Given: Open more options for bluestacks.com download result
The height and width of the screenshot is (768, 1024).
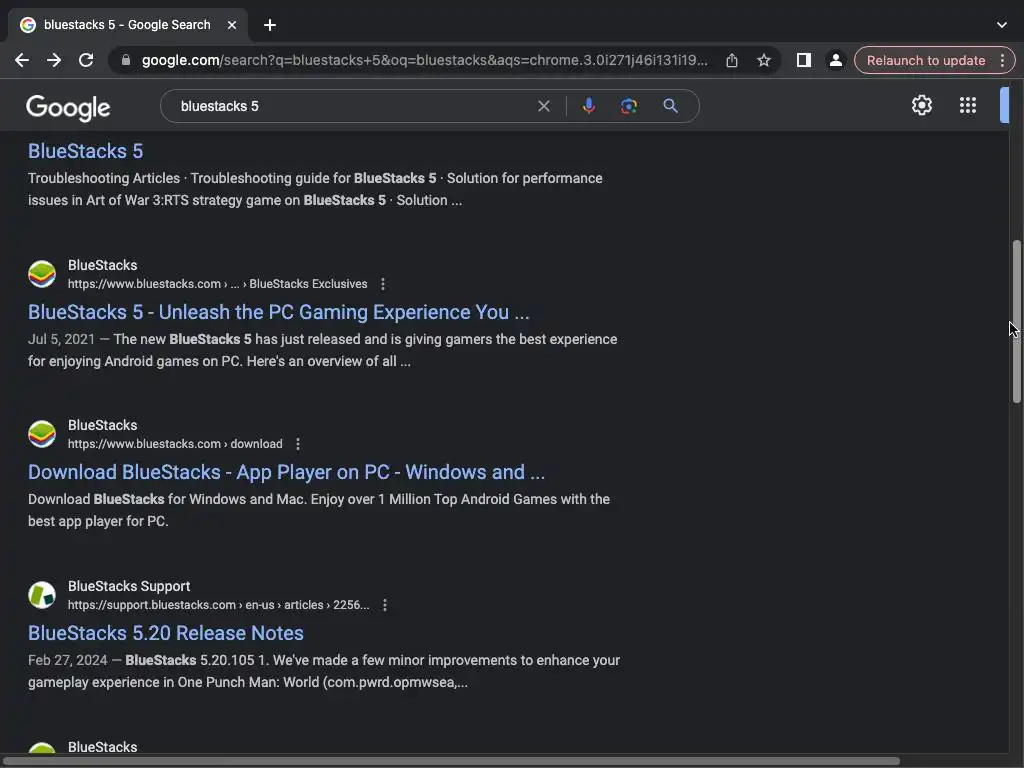Looking at the screenshot, I should click(298, 444).
